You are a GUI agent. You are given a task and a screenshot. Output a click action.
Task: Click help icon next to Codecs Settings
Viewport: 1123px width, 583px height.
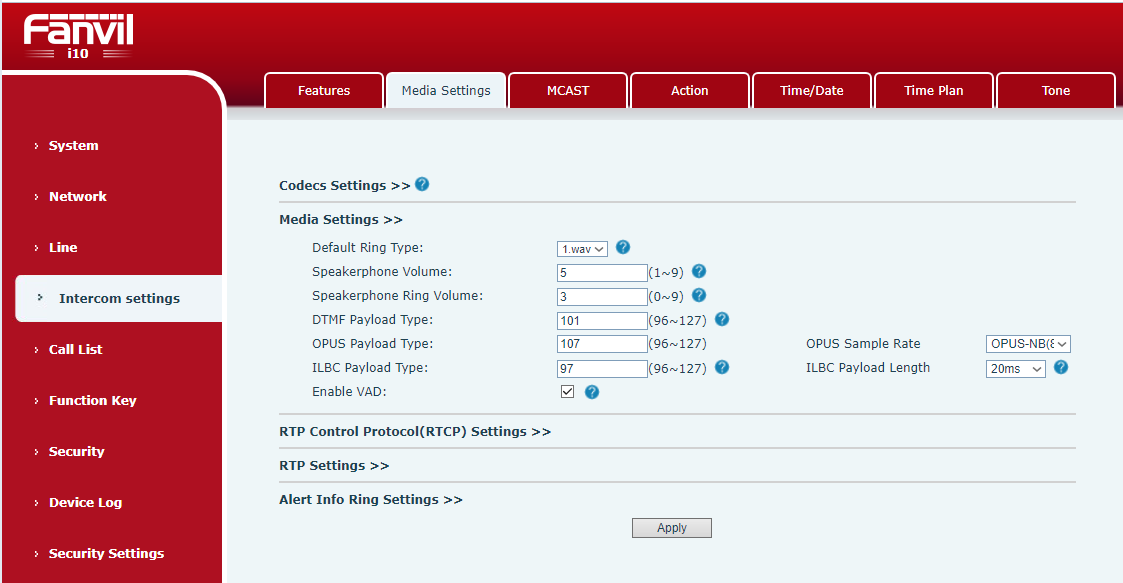tap(422, 185)
